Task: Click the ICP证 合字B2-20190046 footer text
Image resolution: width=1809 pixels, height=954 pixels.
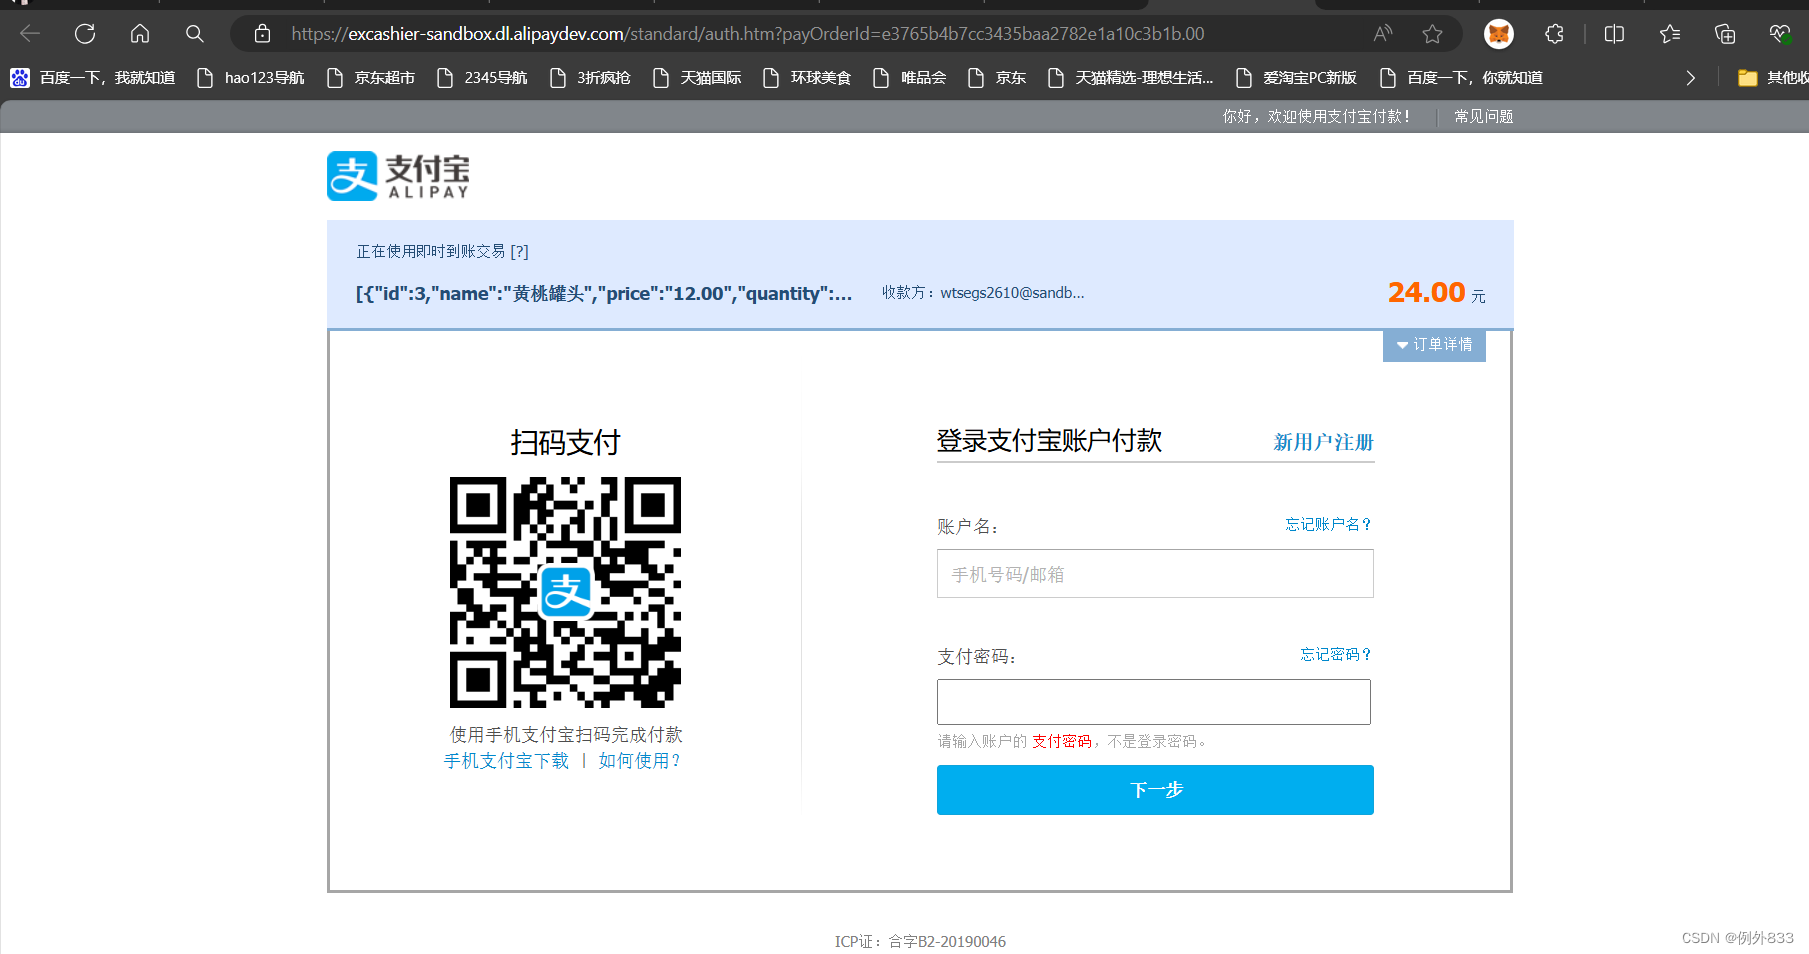Action: 920,941
